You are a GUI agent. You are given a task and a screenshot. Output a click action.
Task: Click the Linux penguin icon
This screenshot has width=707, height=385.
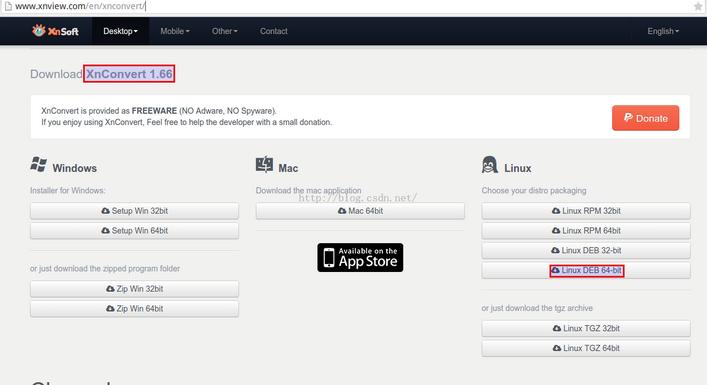(x=490, y=165)
